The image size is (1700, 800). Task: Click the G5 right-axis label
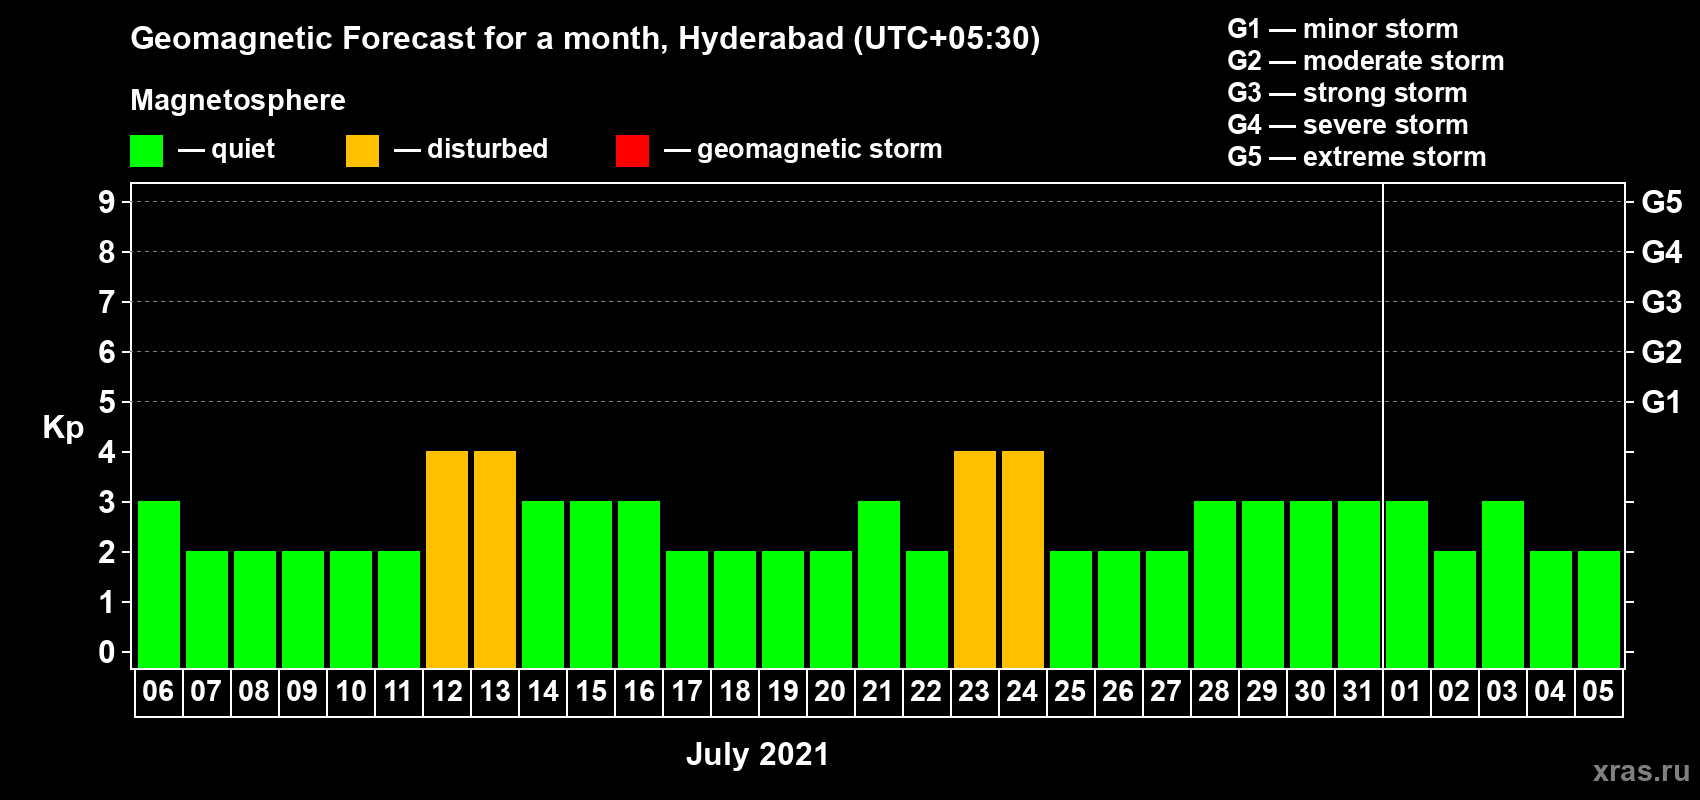(x=1662, y=202)
